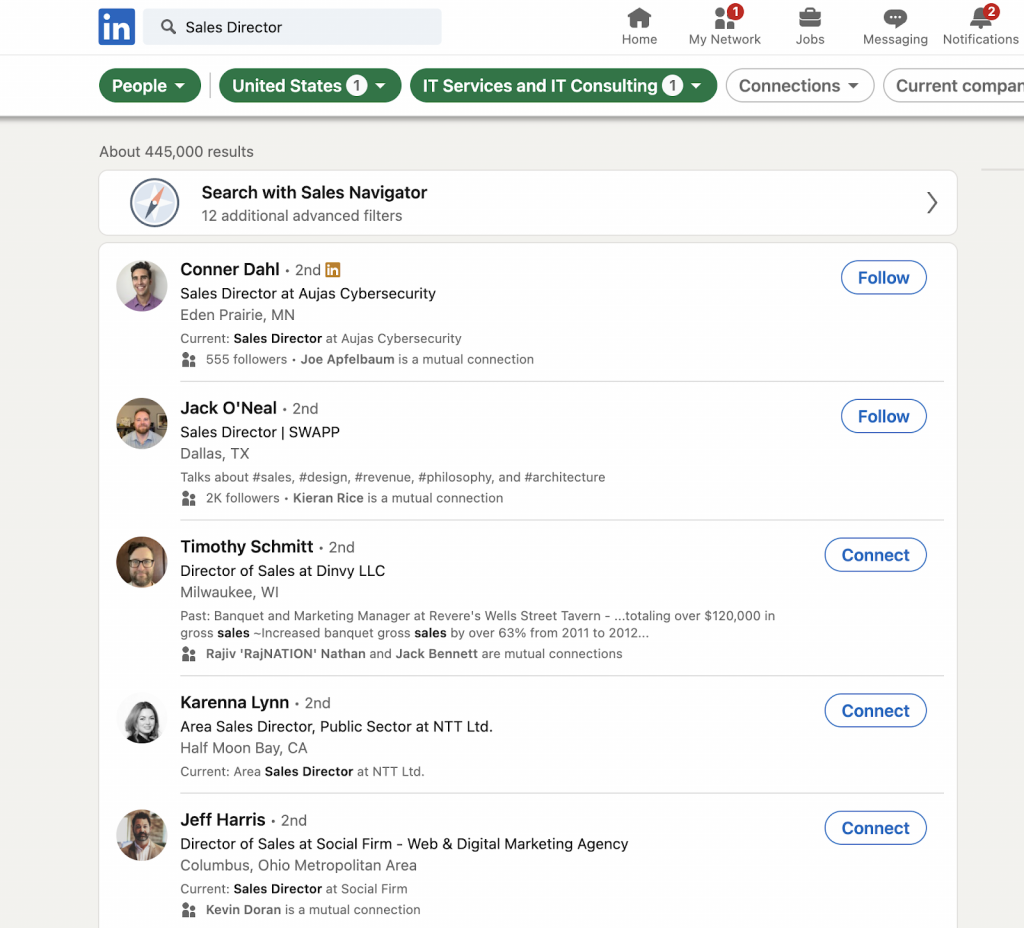Open Jeff Harris's profile name link
The height and width of the screenshot is (928, 1024).
223,820
